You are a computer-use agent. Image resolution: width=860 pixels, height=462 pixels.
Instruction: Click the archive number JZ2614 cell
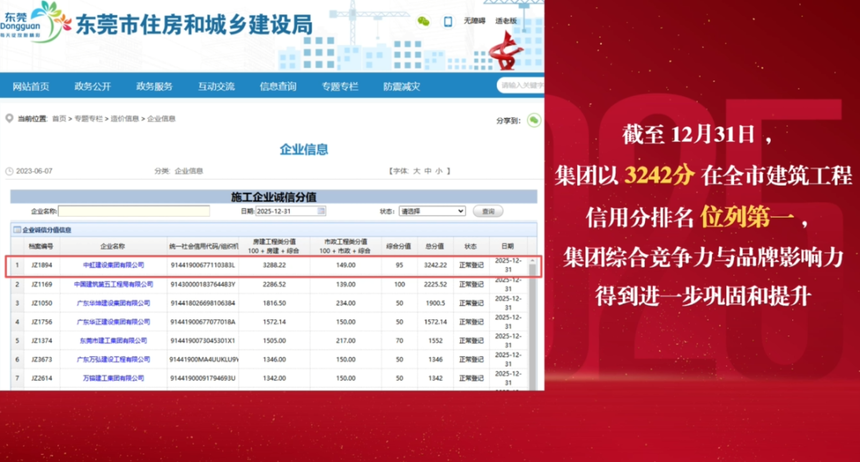[x=42, y=378]
